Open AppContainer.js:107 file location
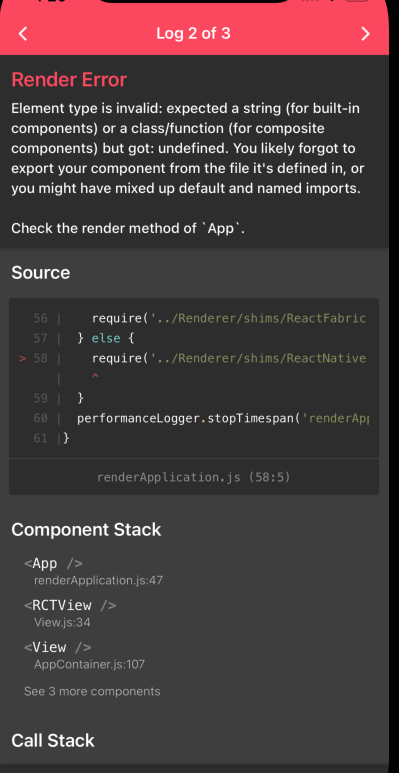This screenshot has height=773, width=399. coord(89,665)
